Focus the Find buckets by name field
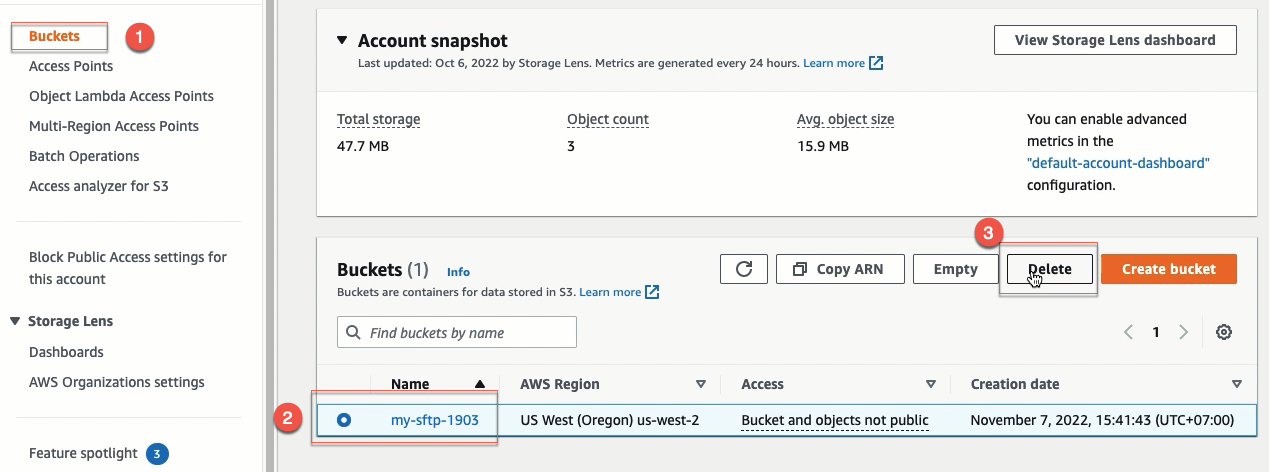Viewport: 1269px width, 472px height. 457,332
